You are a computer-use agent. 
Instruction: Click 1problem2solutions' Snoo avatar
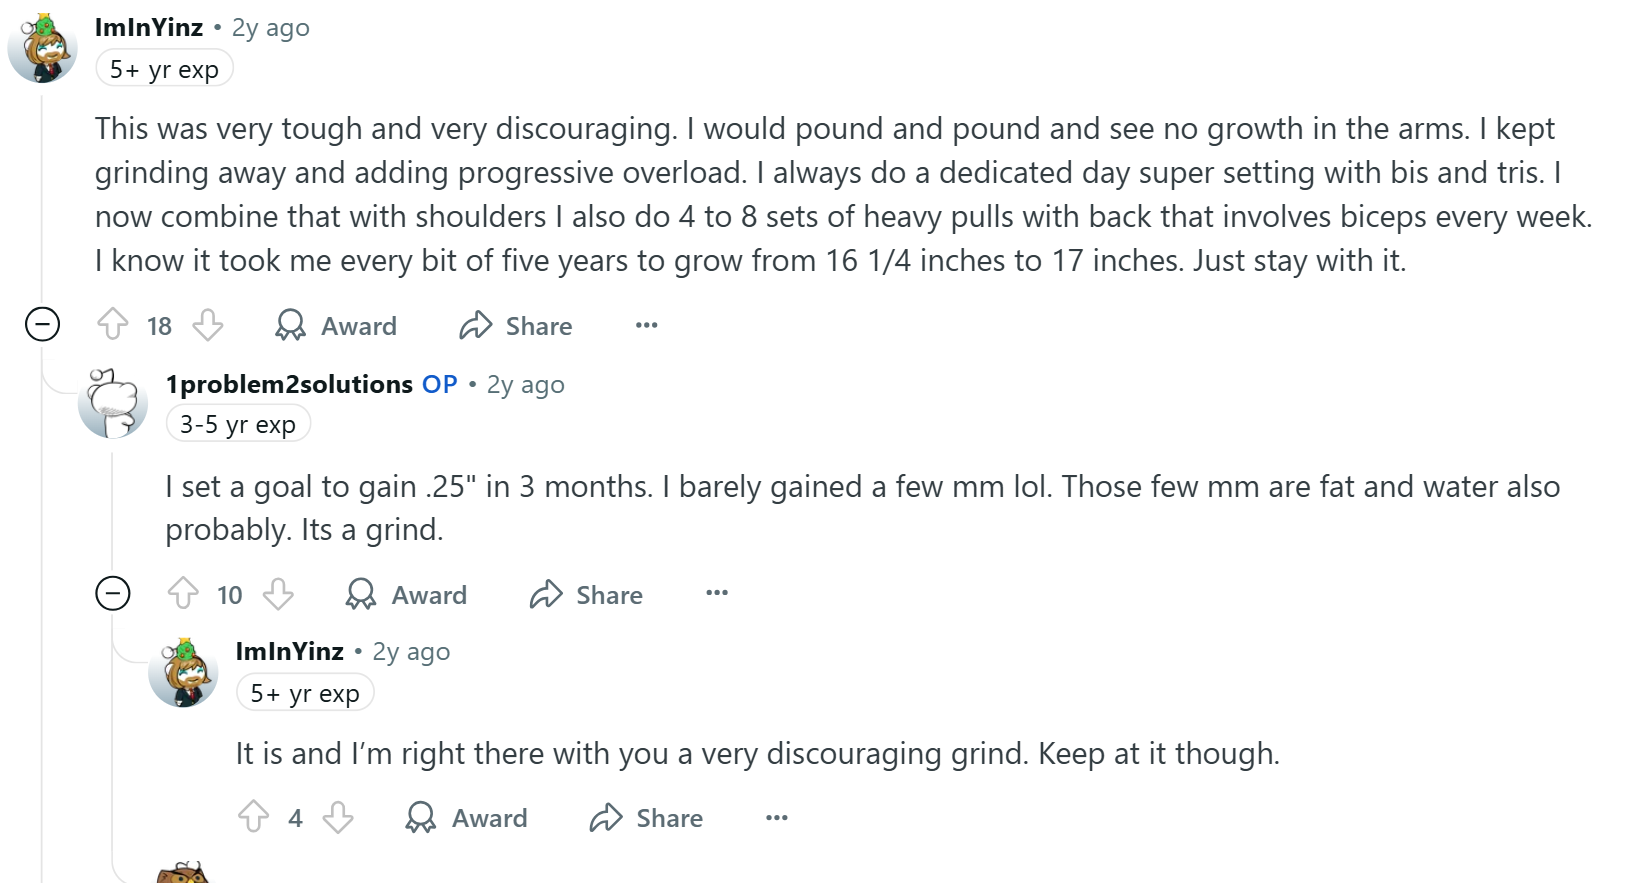click(x=112, y=403)
